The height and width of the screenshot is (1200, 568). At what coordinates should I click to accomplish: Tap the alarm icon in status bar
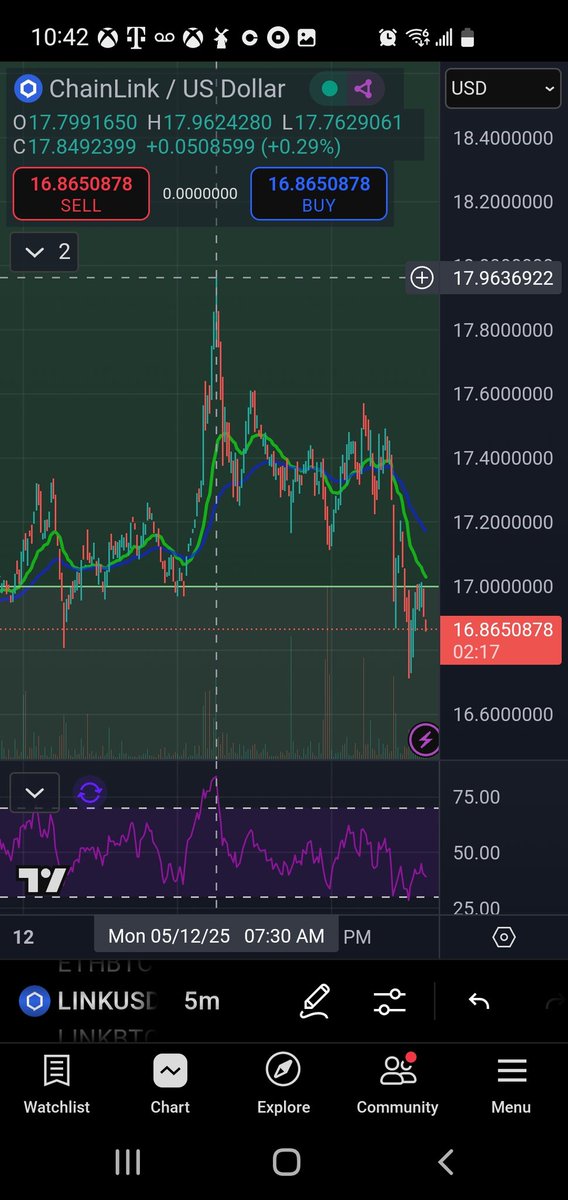[x=387, y=38]
